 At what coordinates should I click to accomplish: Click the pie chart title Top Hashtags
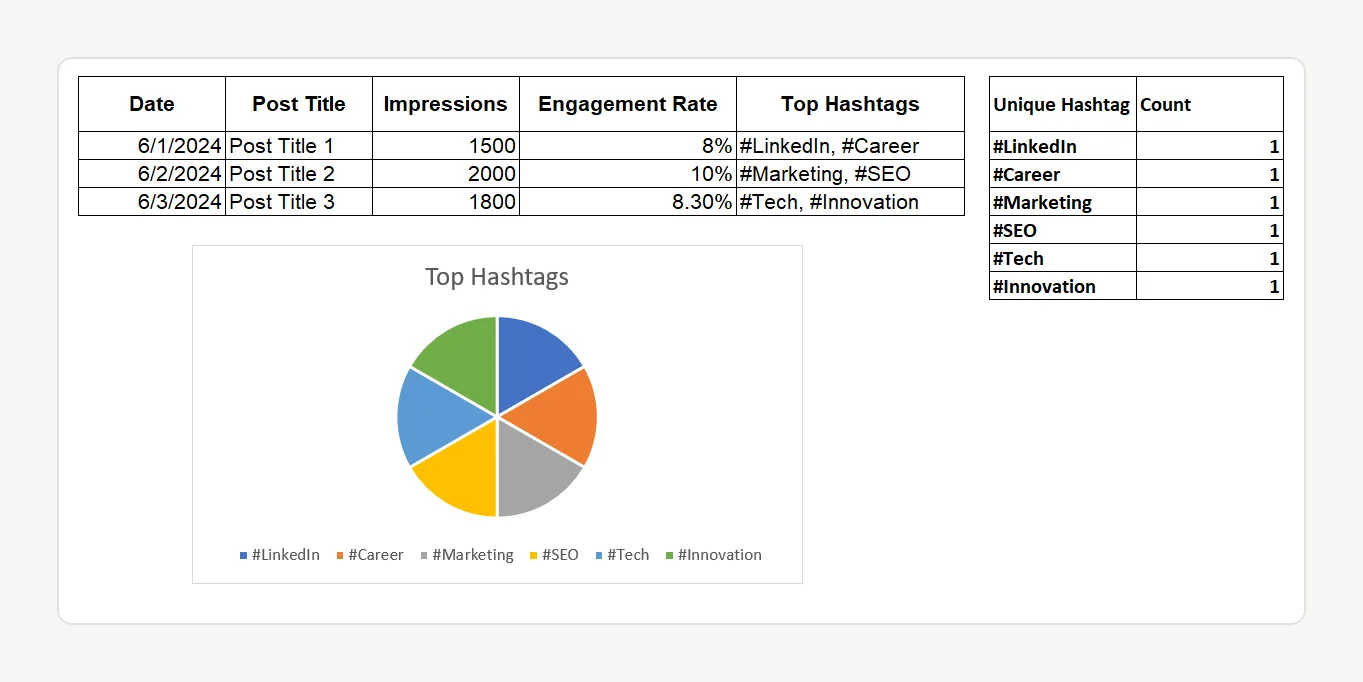point(497,277)
